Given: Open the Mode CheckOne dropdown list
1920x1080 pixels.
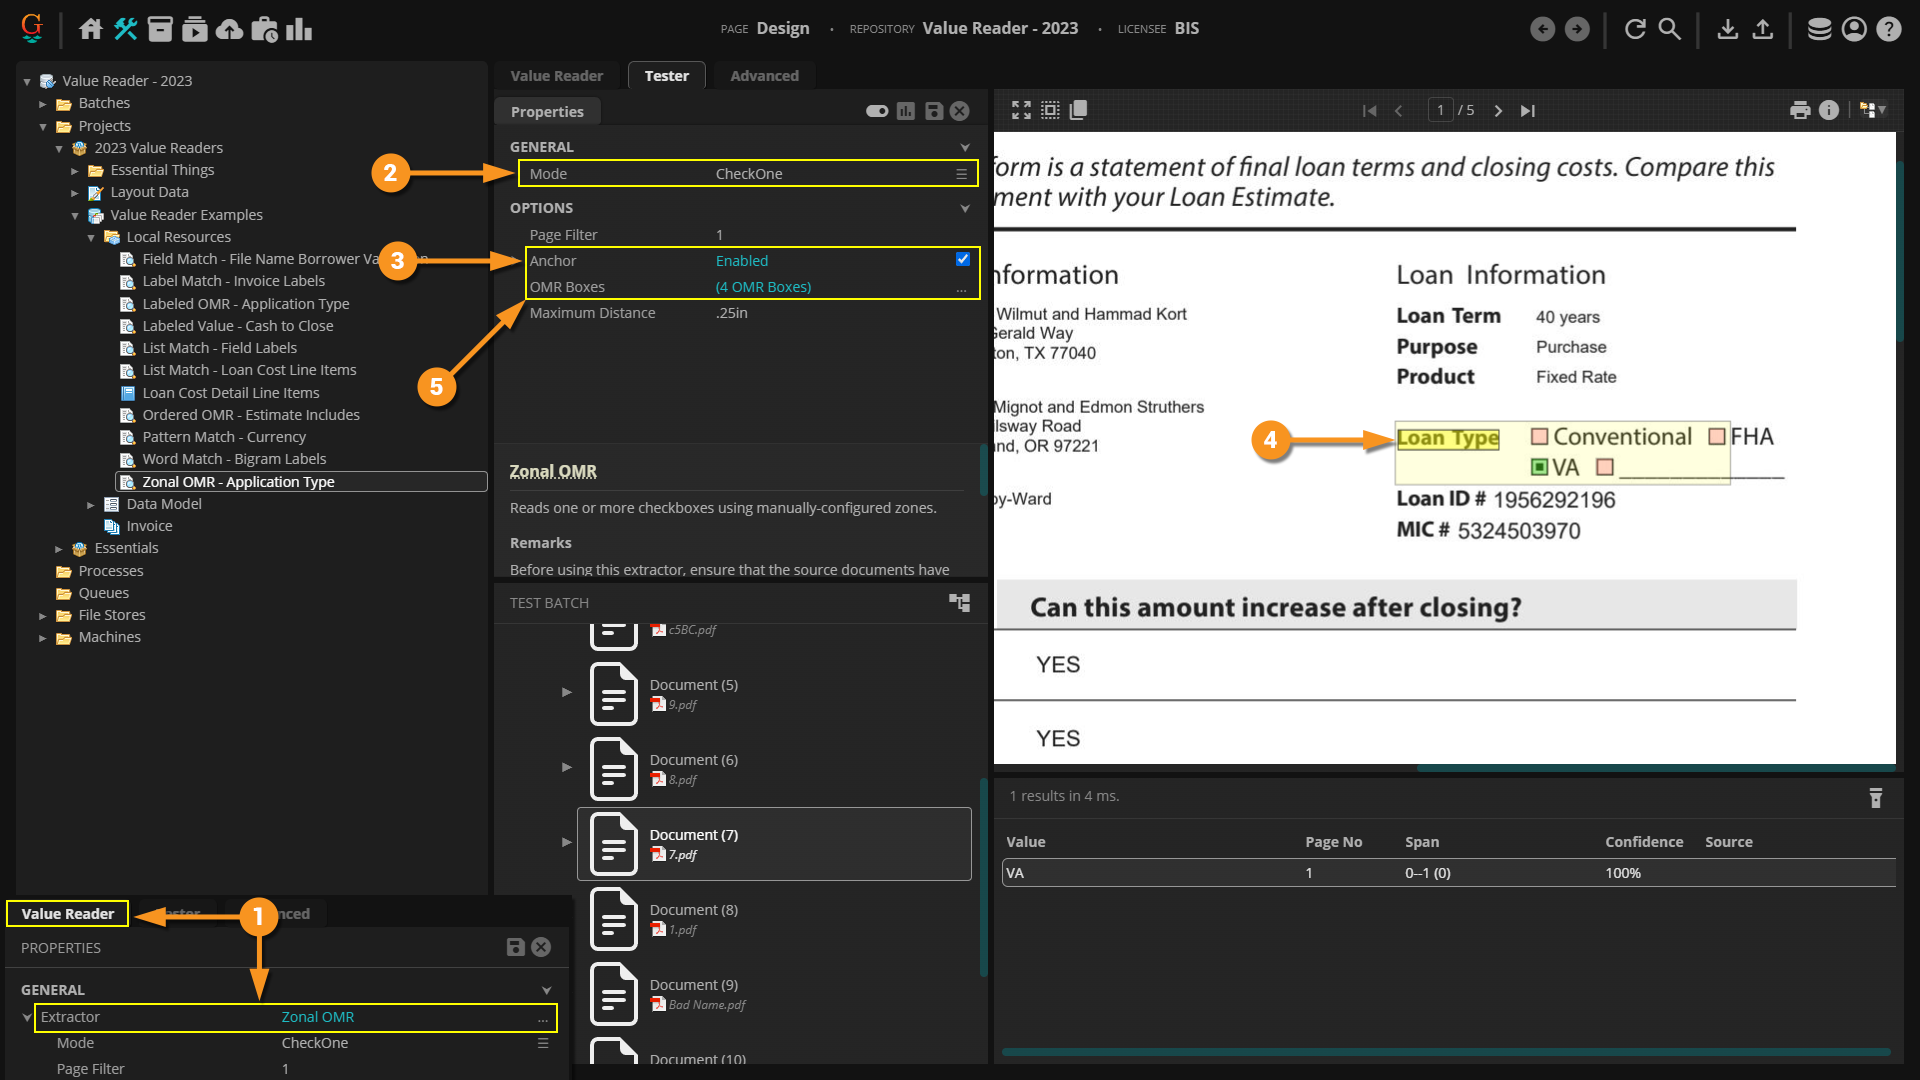Looking at the screenshot, I should (961, 174).
